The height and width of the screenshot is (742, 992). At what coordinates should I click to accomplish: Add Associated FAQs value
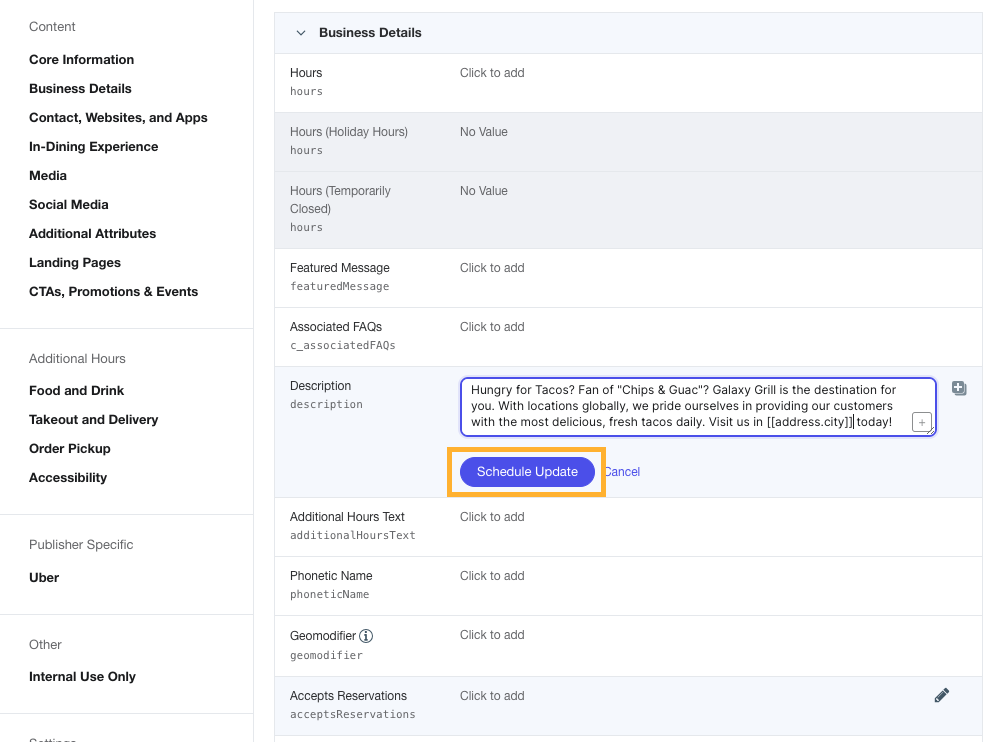[491, 326]
